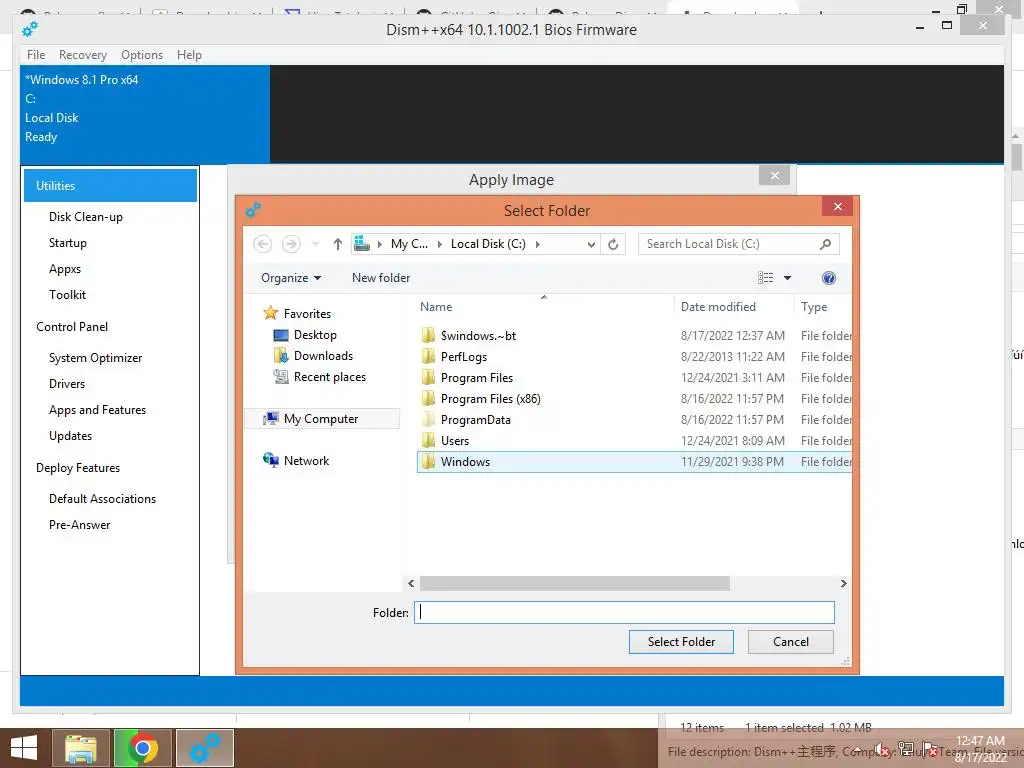The height and width of the screenshot is (768, 1024).
Task: Click the Downloads folder icon in Favorites
Action: 281,356
